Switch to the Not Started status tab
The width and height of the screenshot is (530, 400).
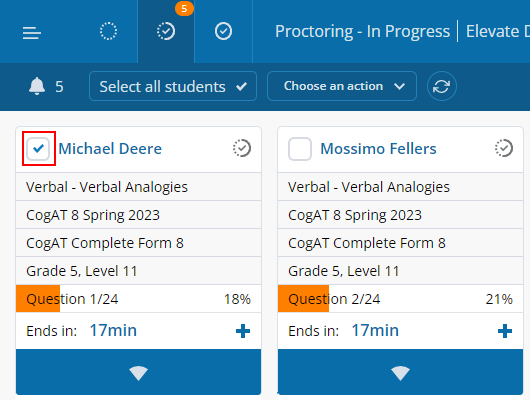[x=109, y=31]
